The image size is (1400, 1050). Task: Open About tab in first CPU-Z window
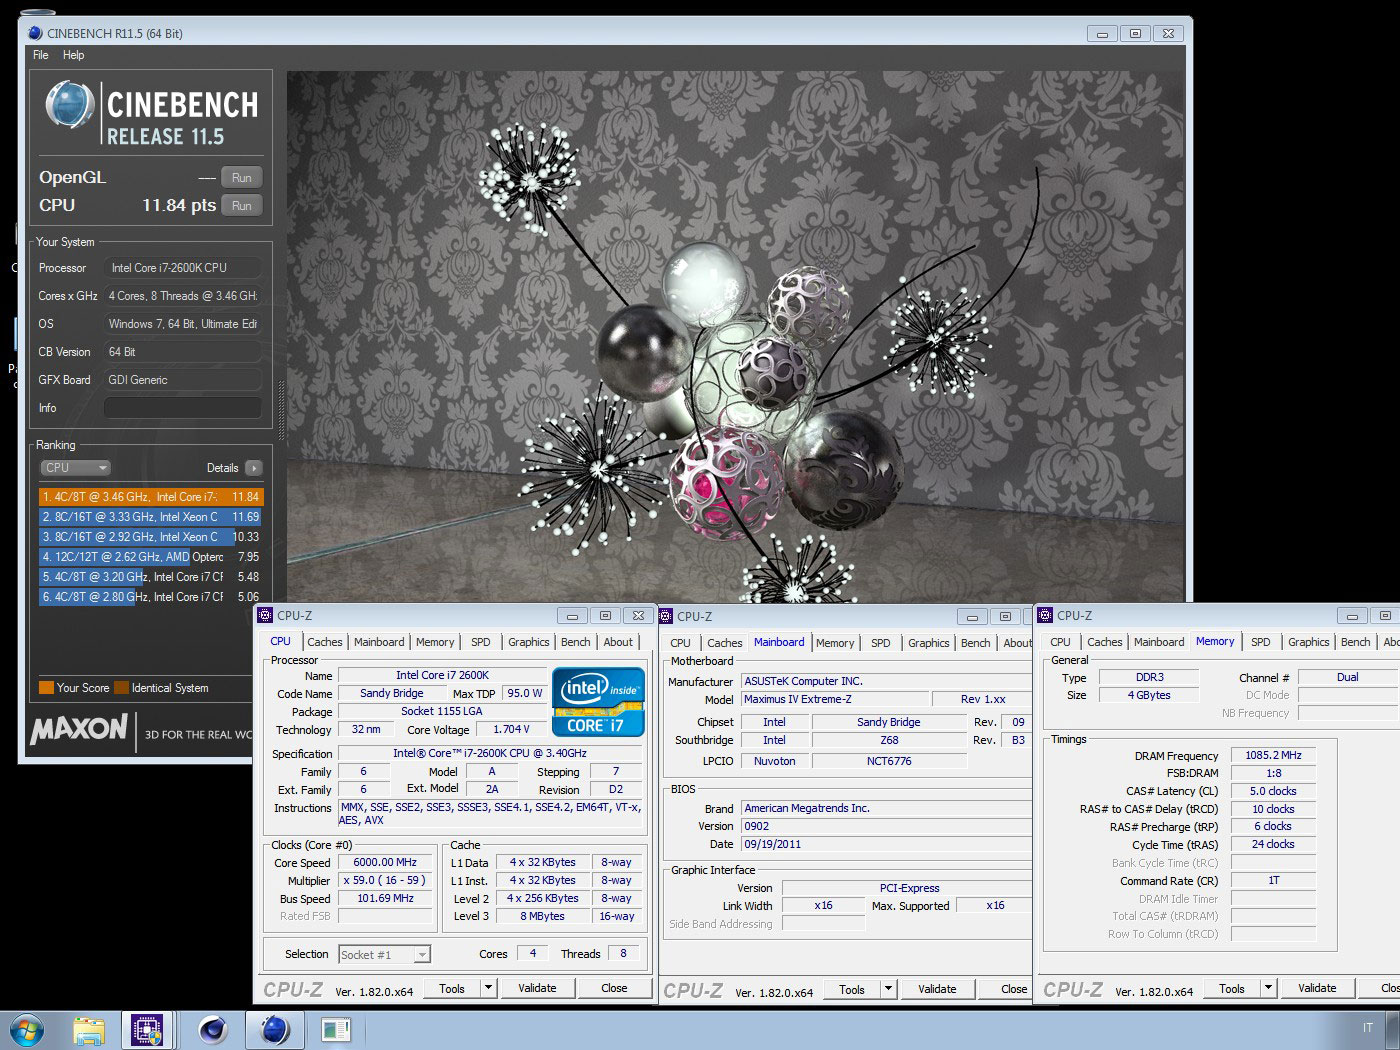pyautogui.click(x=618, y=642)
